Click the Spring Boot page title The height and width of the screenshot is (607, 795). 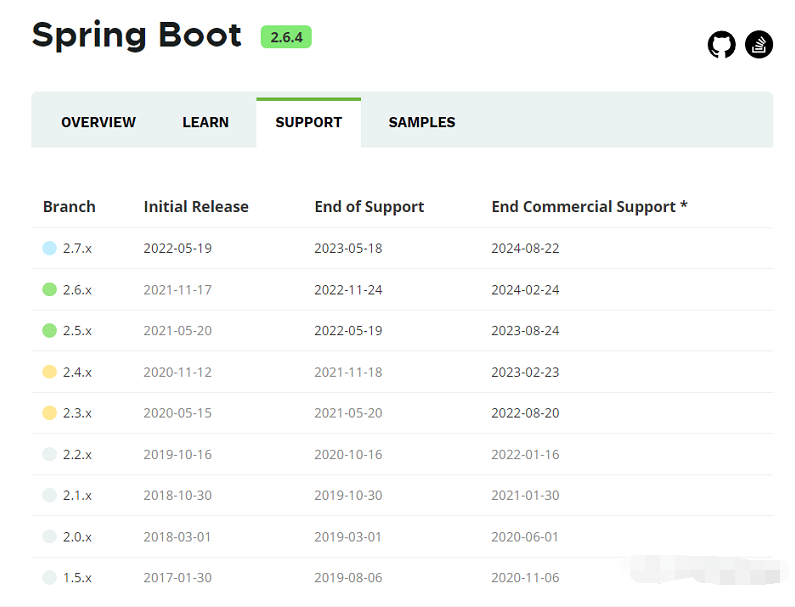point(136,35)
